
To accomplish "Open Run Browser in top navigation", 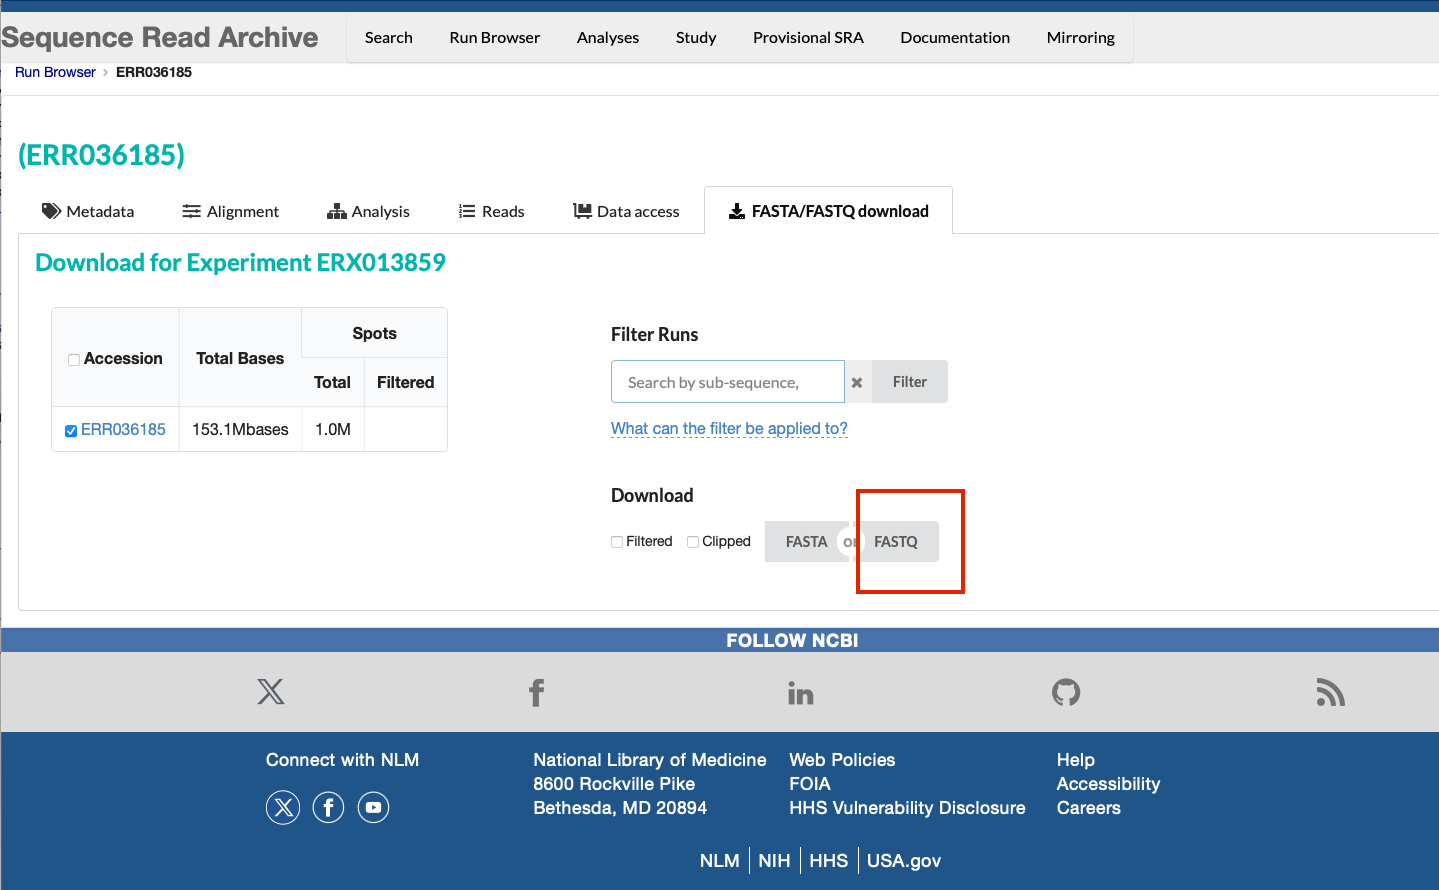I will tap(494, 37).
